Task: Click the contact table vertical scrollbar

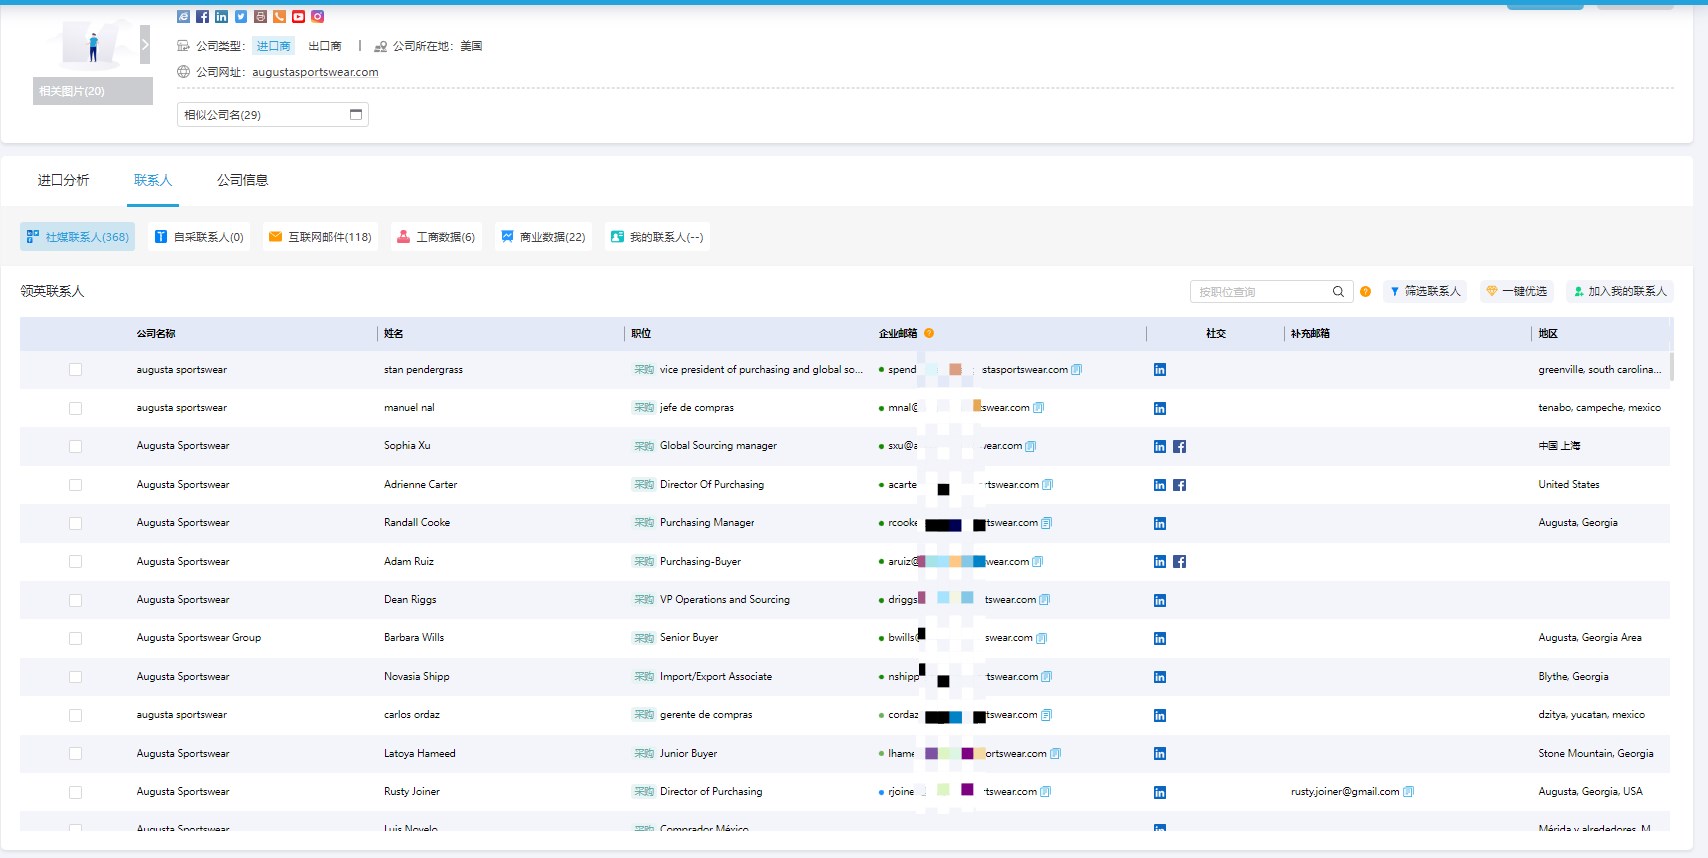Action: pyautogui.click(x=1671, y=366)
